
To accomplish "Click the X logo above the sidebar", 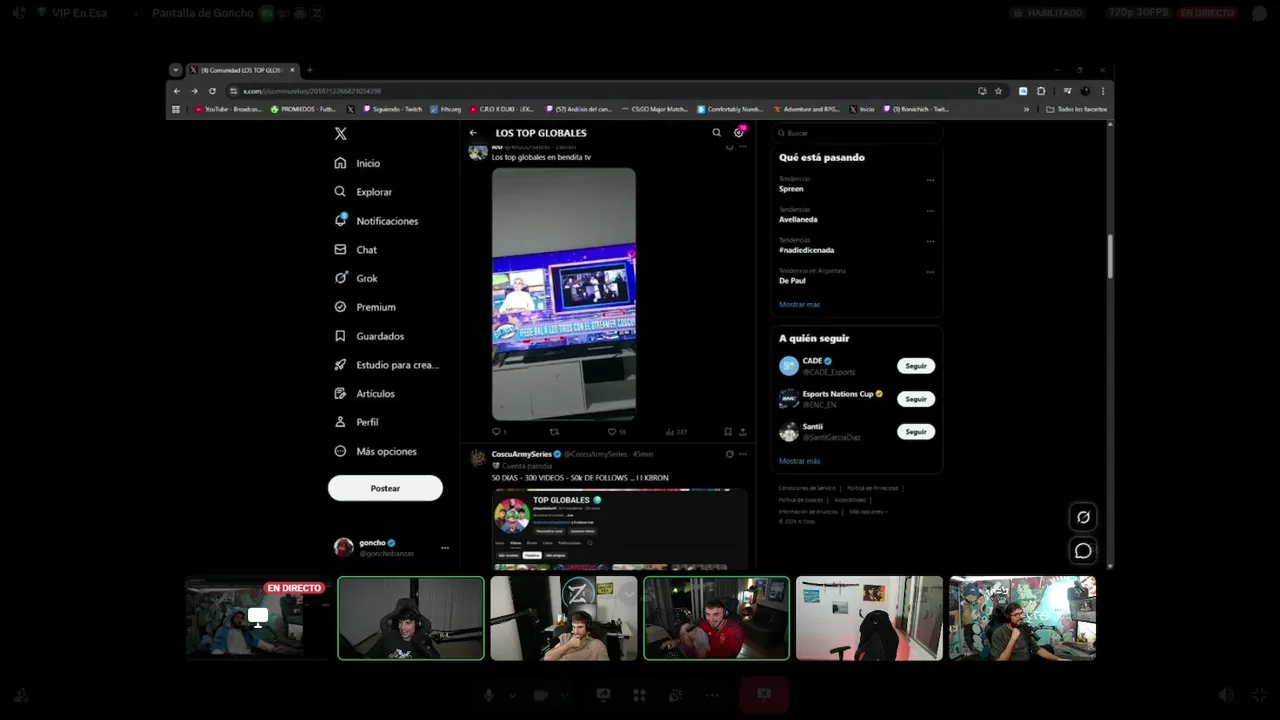I will (340, 133).
